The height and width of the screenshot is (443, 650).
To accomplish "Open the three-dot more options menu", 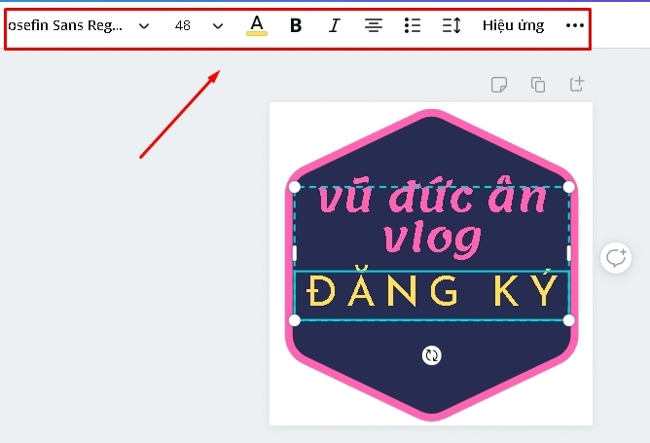I will tap(575, 26).
